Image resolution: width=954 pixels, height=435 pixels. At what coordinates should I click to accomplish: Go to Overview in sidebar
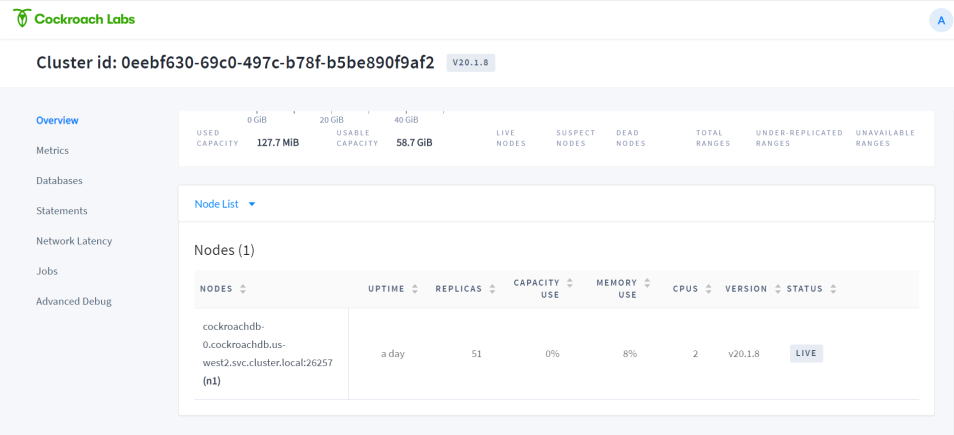(57, 120)
